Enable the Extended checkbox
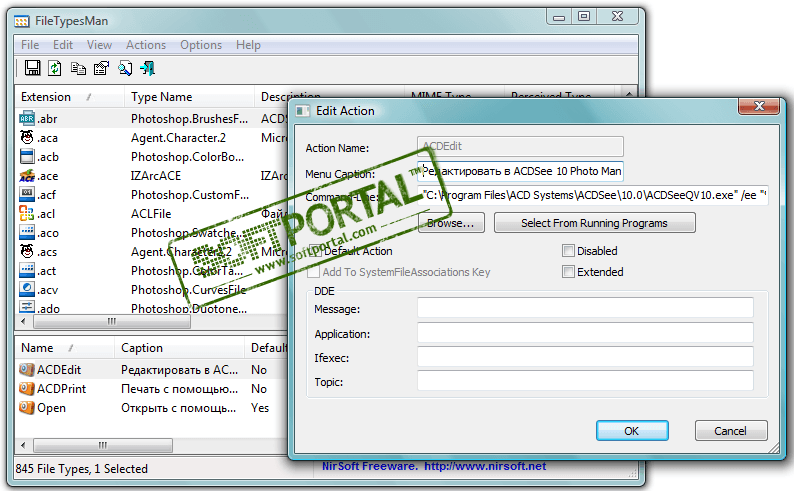Screen dimensions: 794x491 (x=568, y=272)
